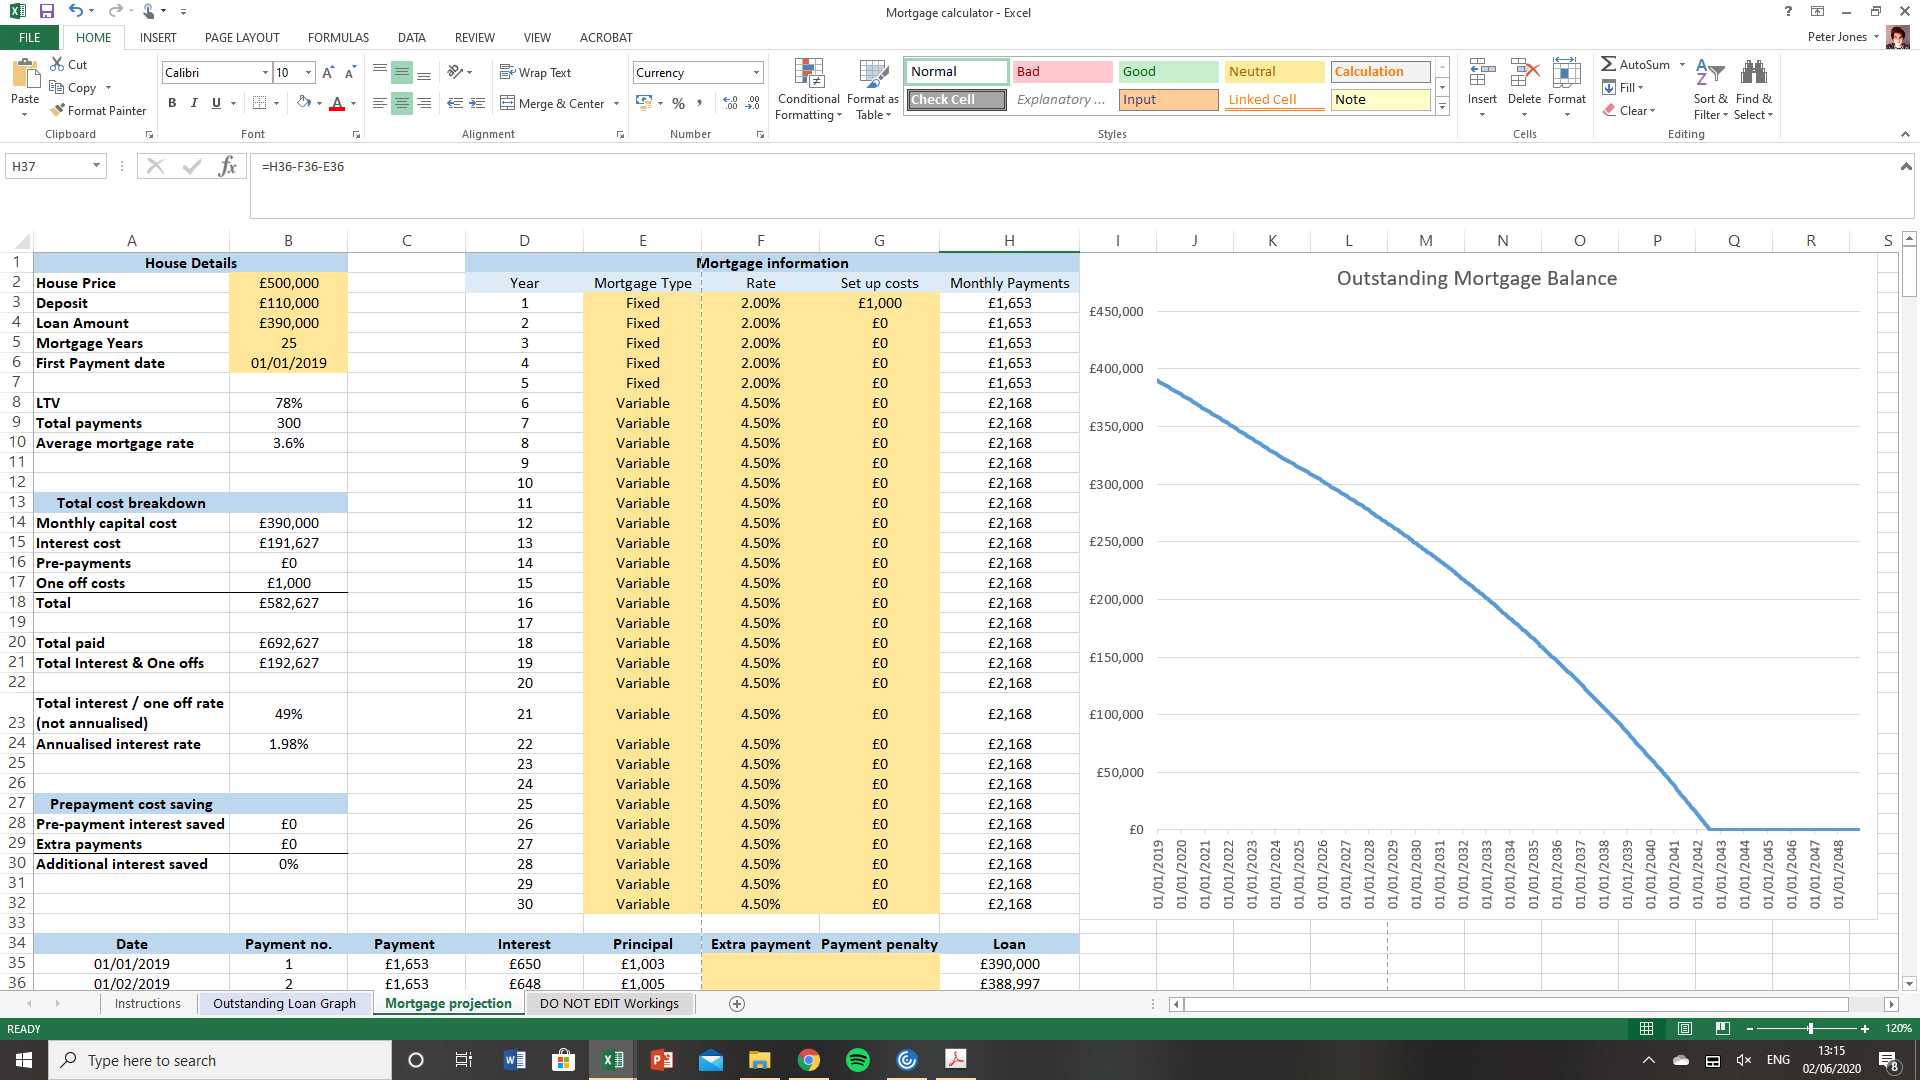The width and height of the screenshot is (1920, 1080).
Task: Click the AutoSum button
Action: pos(1635,64)
